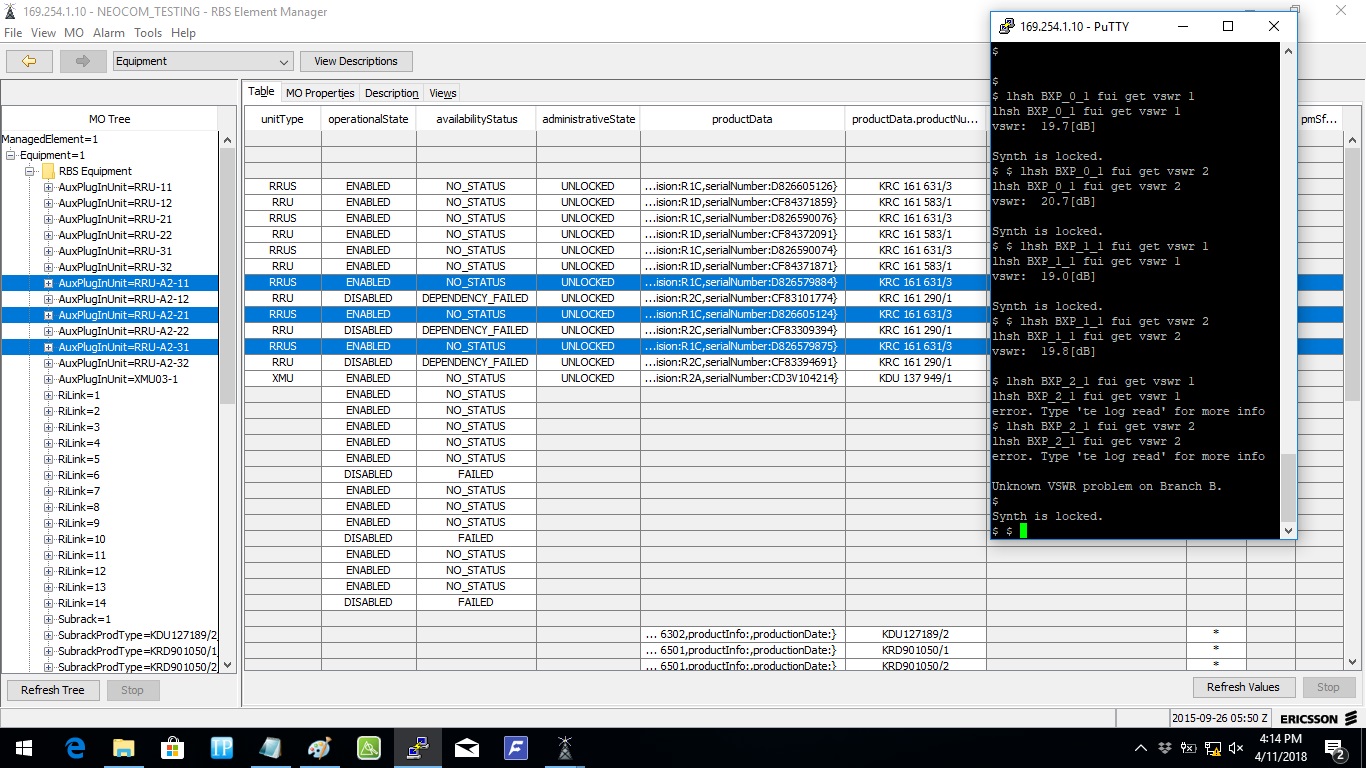Viewport: 1366px width, 768px height.
Task: Switch to the Description tab
Action: pos(392,93)
